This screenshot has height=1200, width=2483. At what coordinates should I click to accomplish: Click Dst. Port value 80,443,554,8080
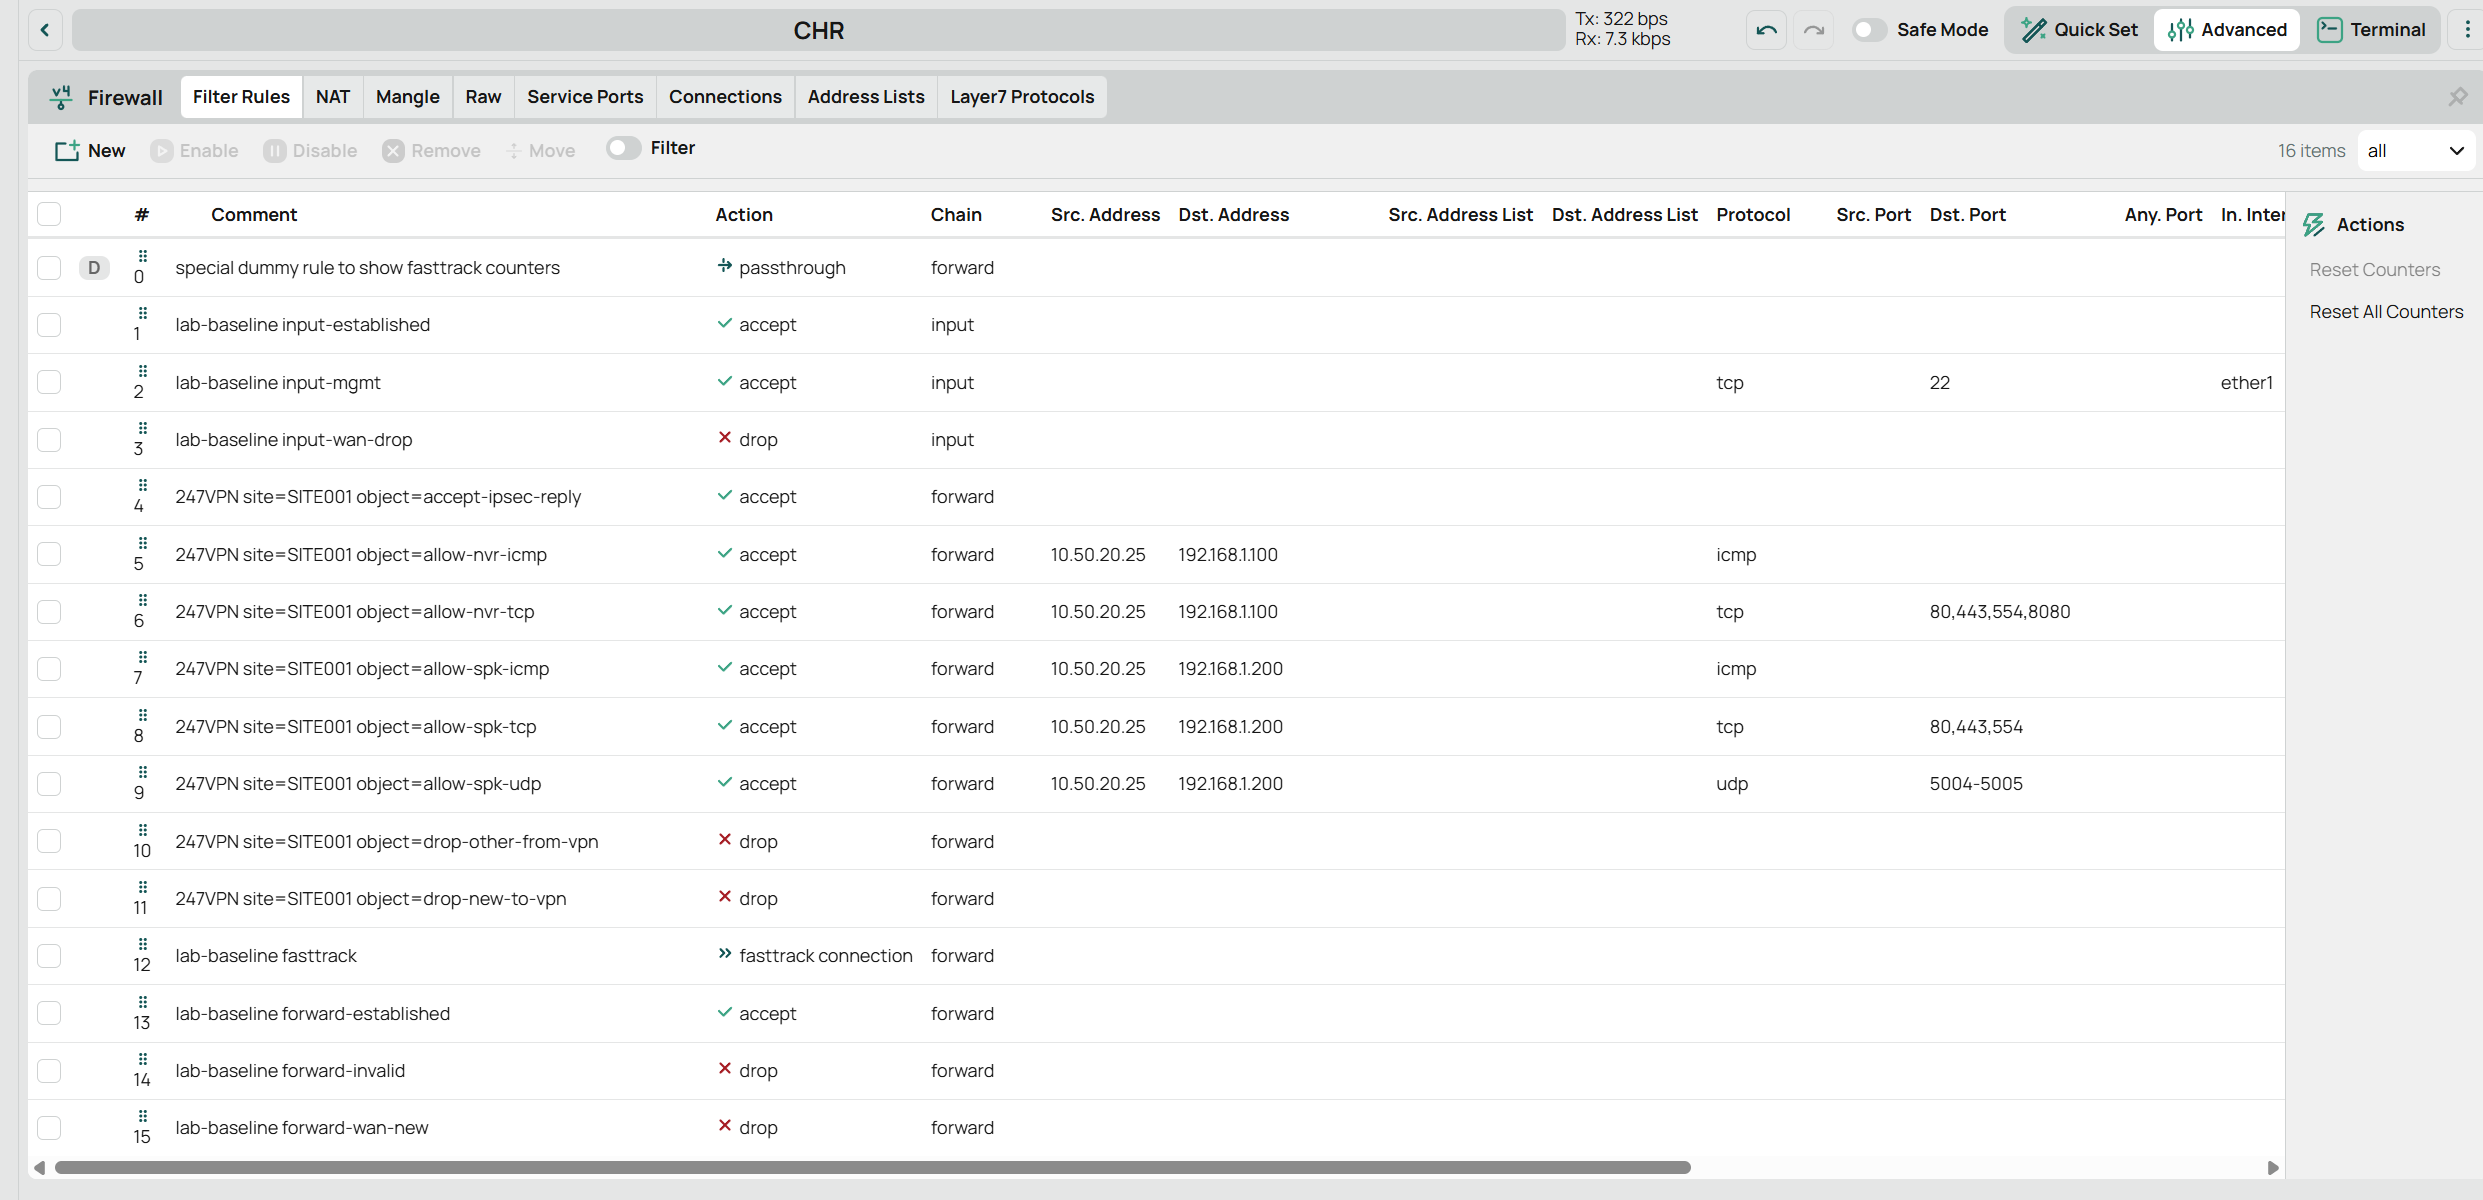[x=2000, y=612]
